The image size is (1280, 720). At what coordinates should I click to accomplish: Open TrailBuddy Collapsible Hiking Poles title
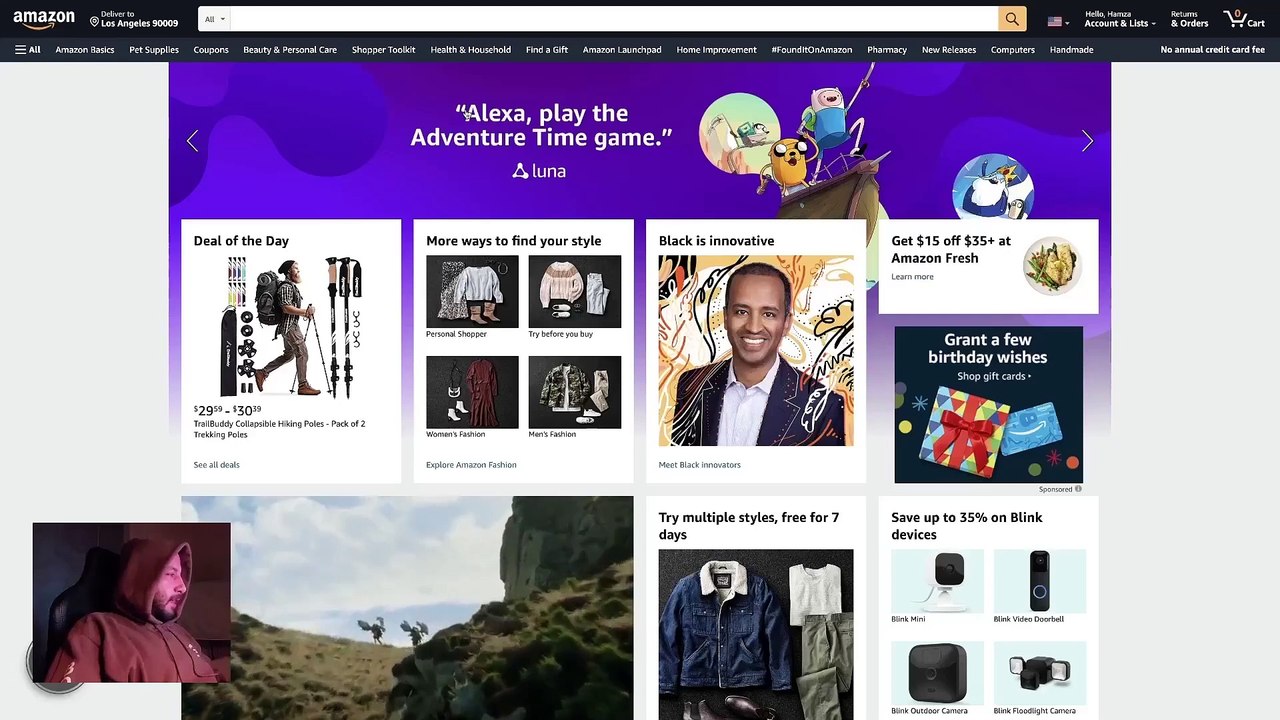(x=279, y=429)
